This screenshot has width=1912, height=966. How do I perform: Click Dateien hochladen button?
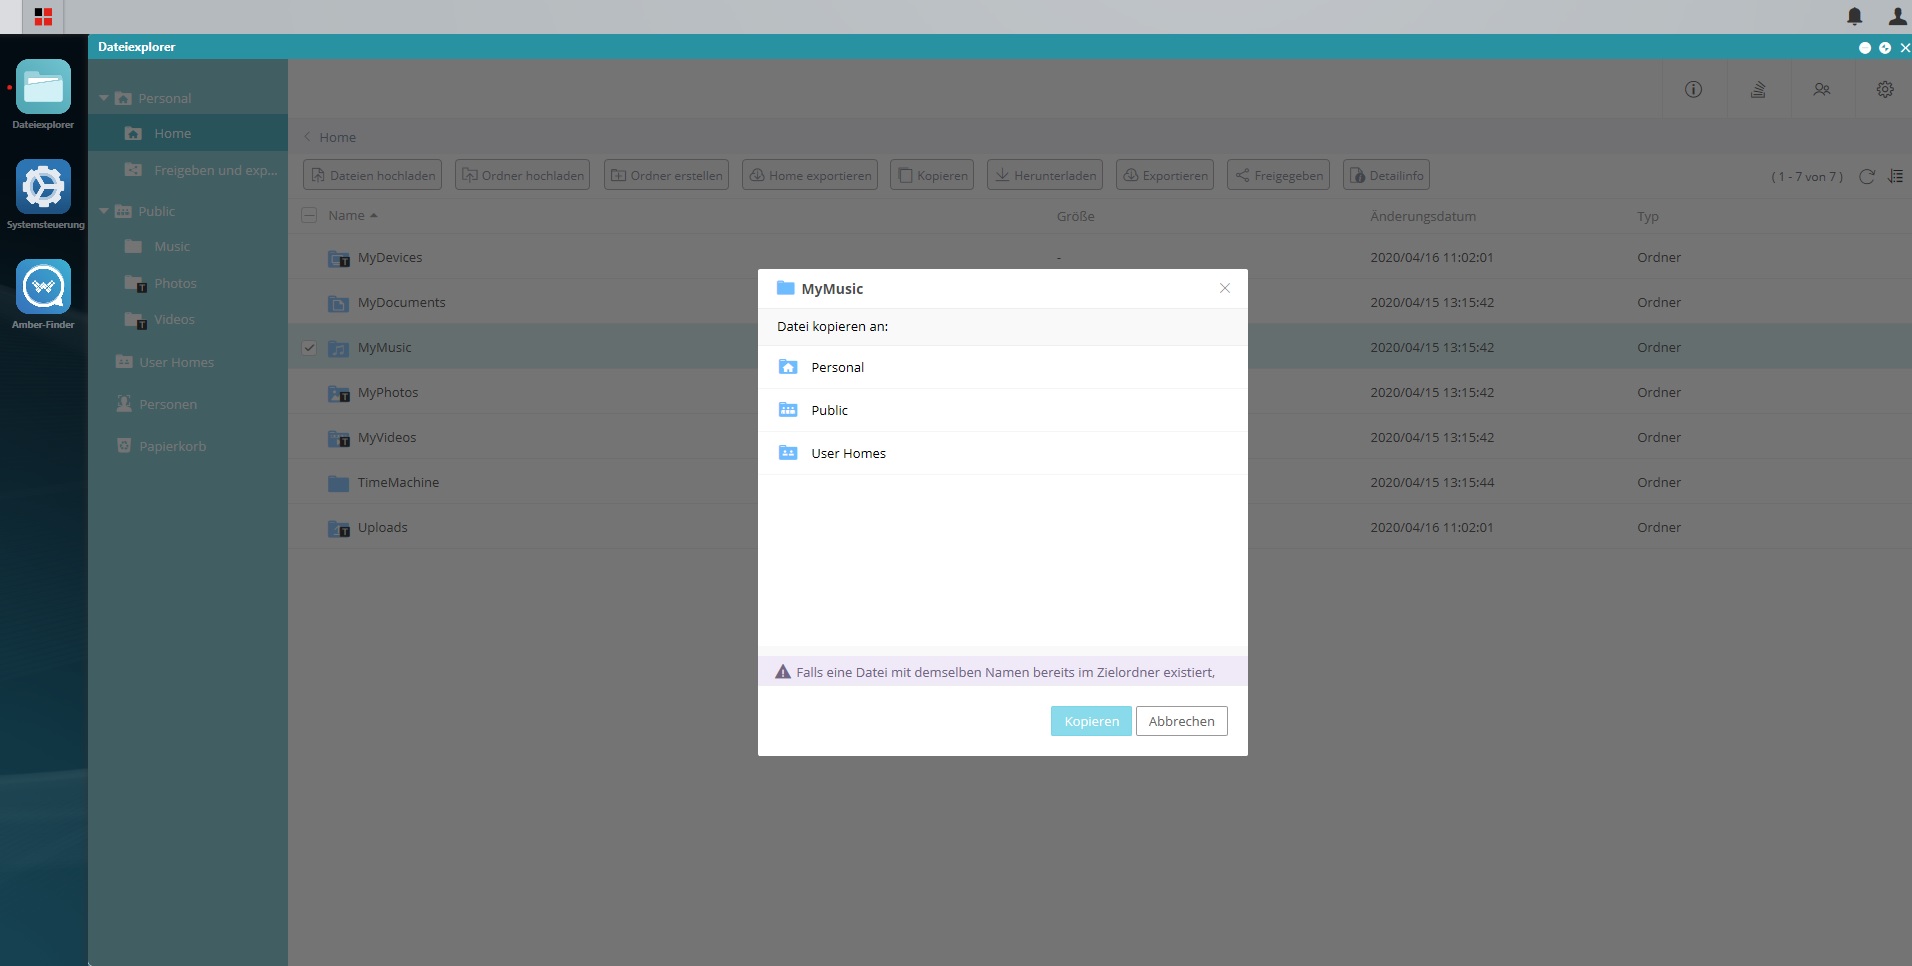pos(372,175)
